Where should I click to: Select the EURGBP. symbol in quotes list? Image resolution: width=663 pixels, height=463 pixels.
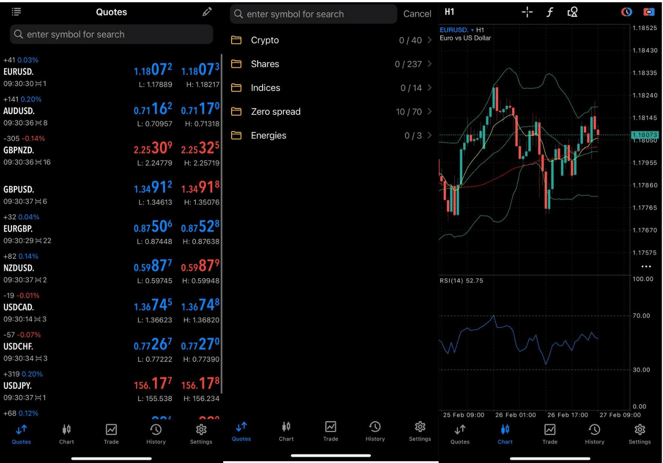click(18, 229)
